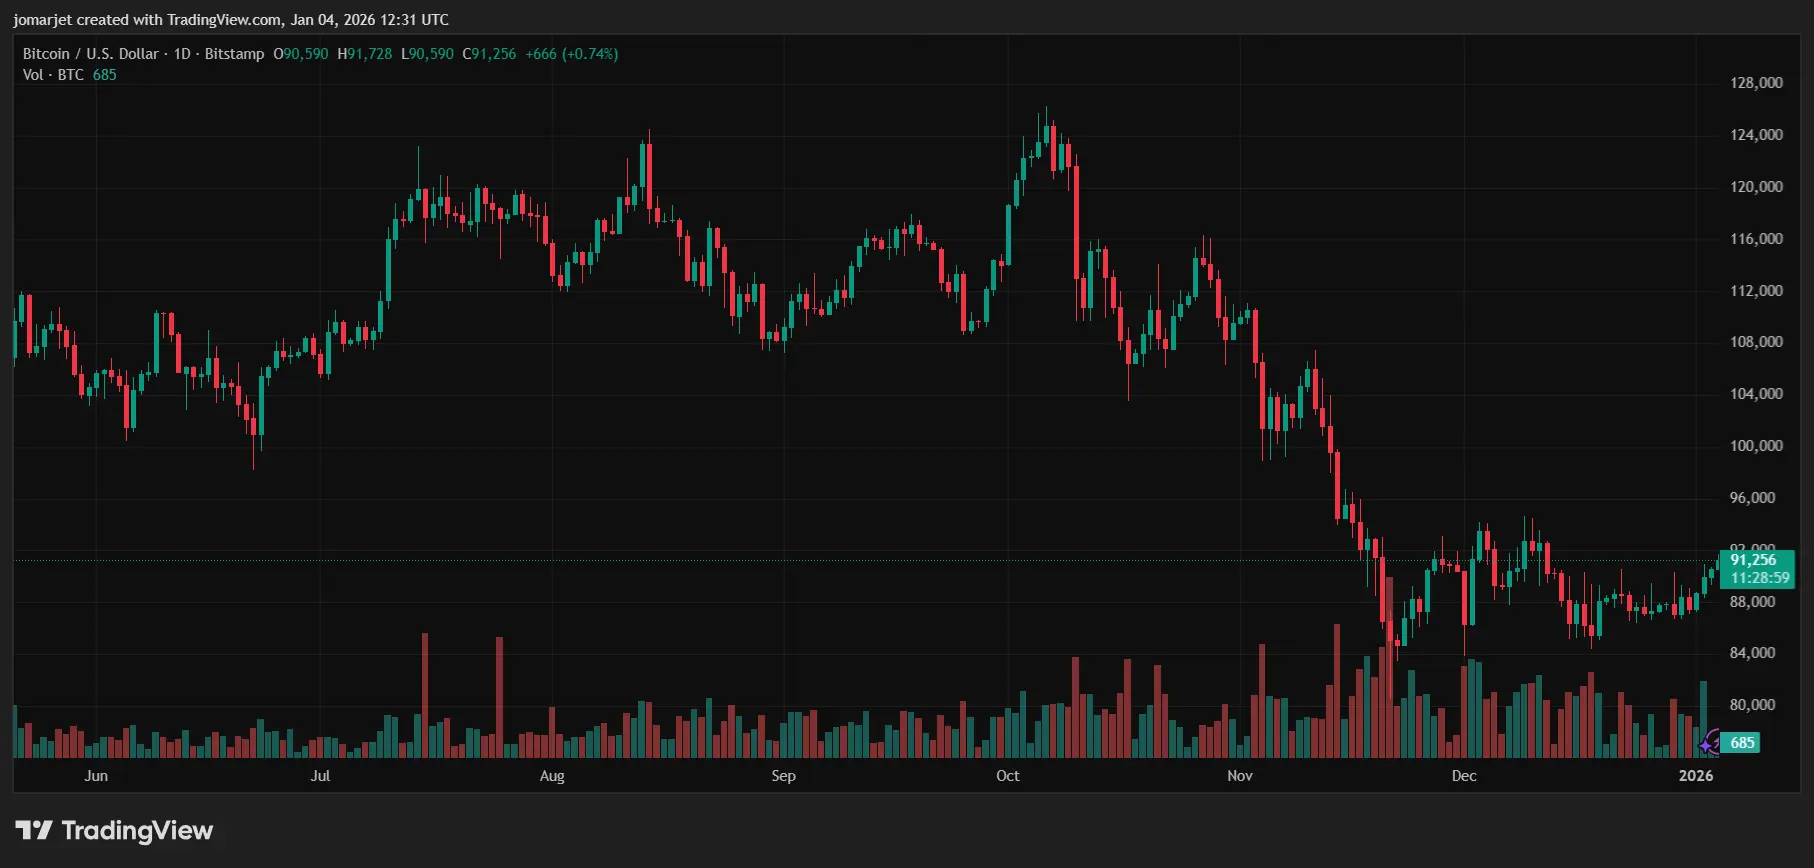Select the green 685 volume price label
The width and height of the screenshot is (1814, 868).
[1742, 743]
